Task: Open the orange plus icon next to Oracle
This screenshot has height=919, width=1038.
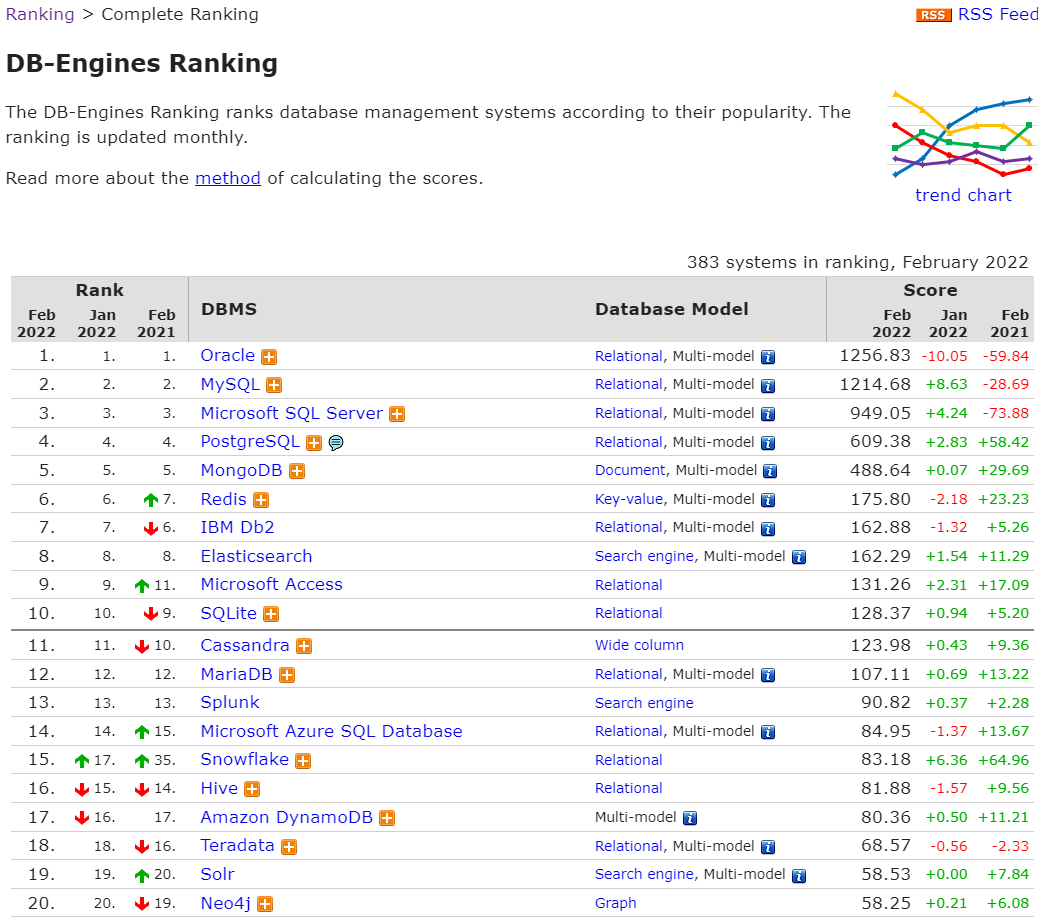Action: (x=269, y=357)
